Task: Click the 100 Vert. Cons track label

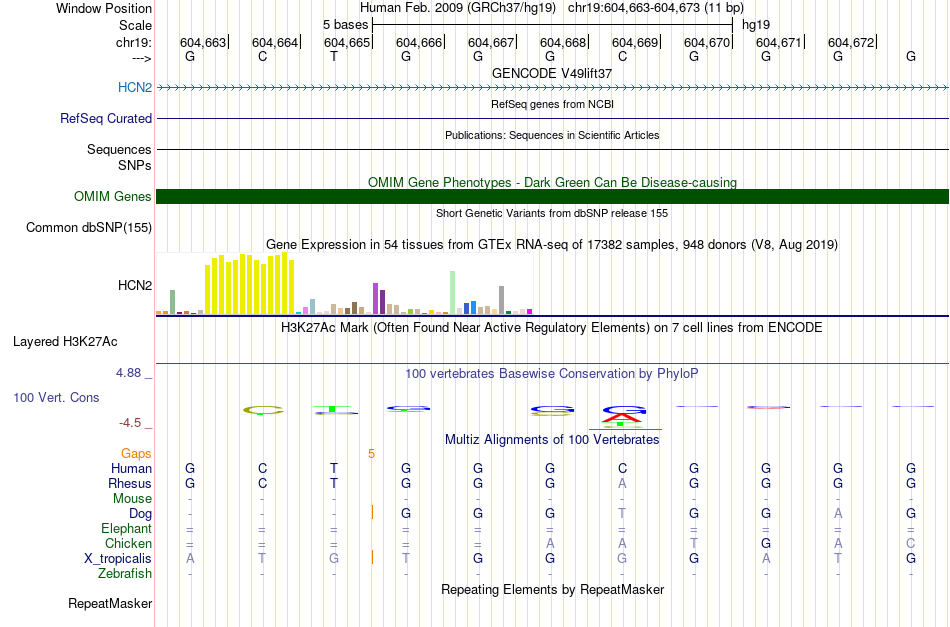Action: click(x=56, y=398)
